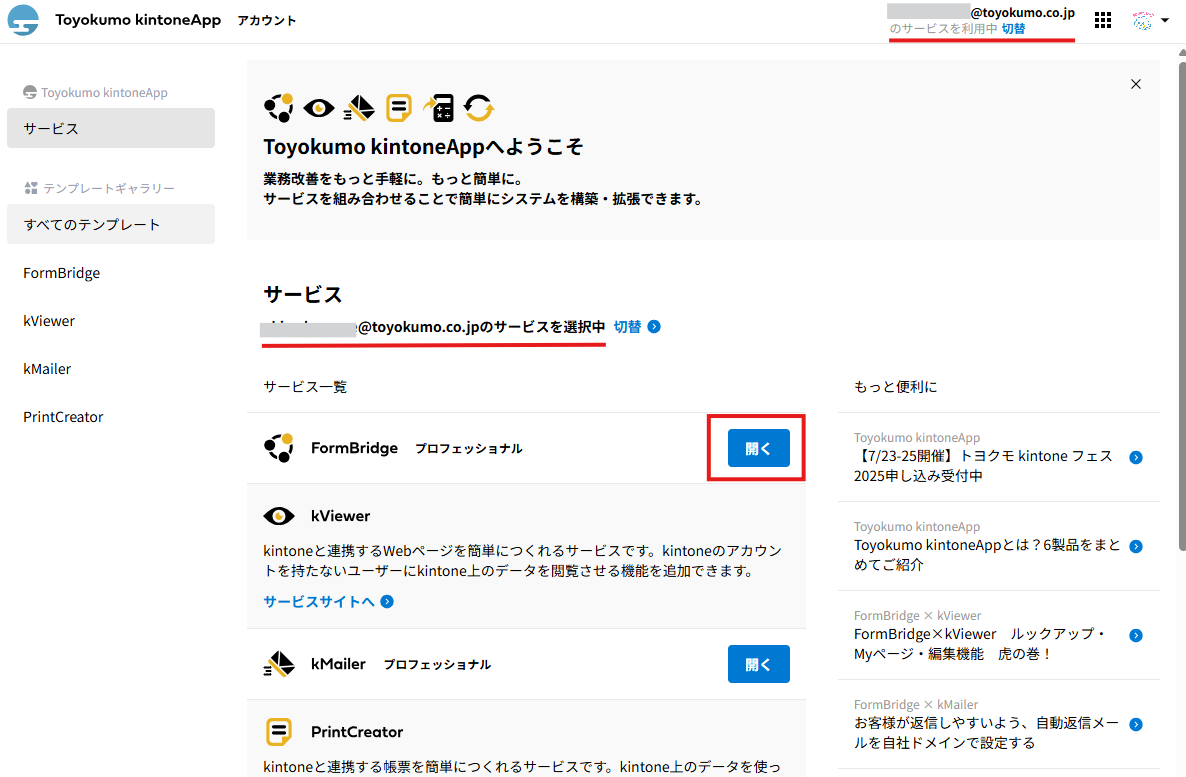Image resolution: width=1186 pixels, height=777 pixels.
Task: Open FormBridge with the 開く button
Action: pyautogui.click(x=759, y=448)
